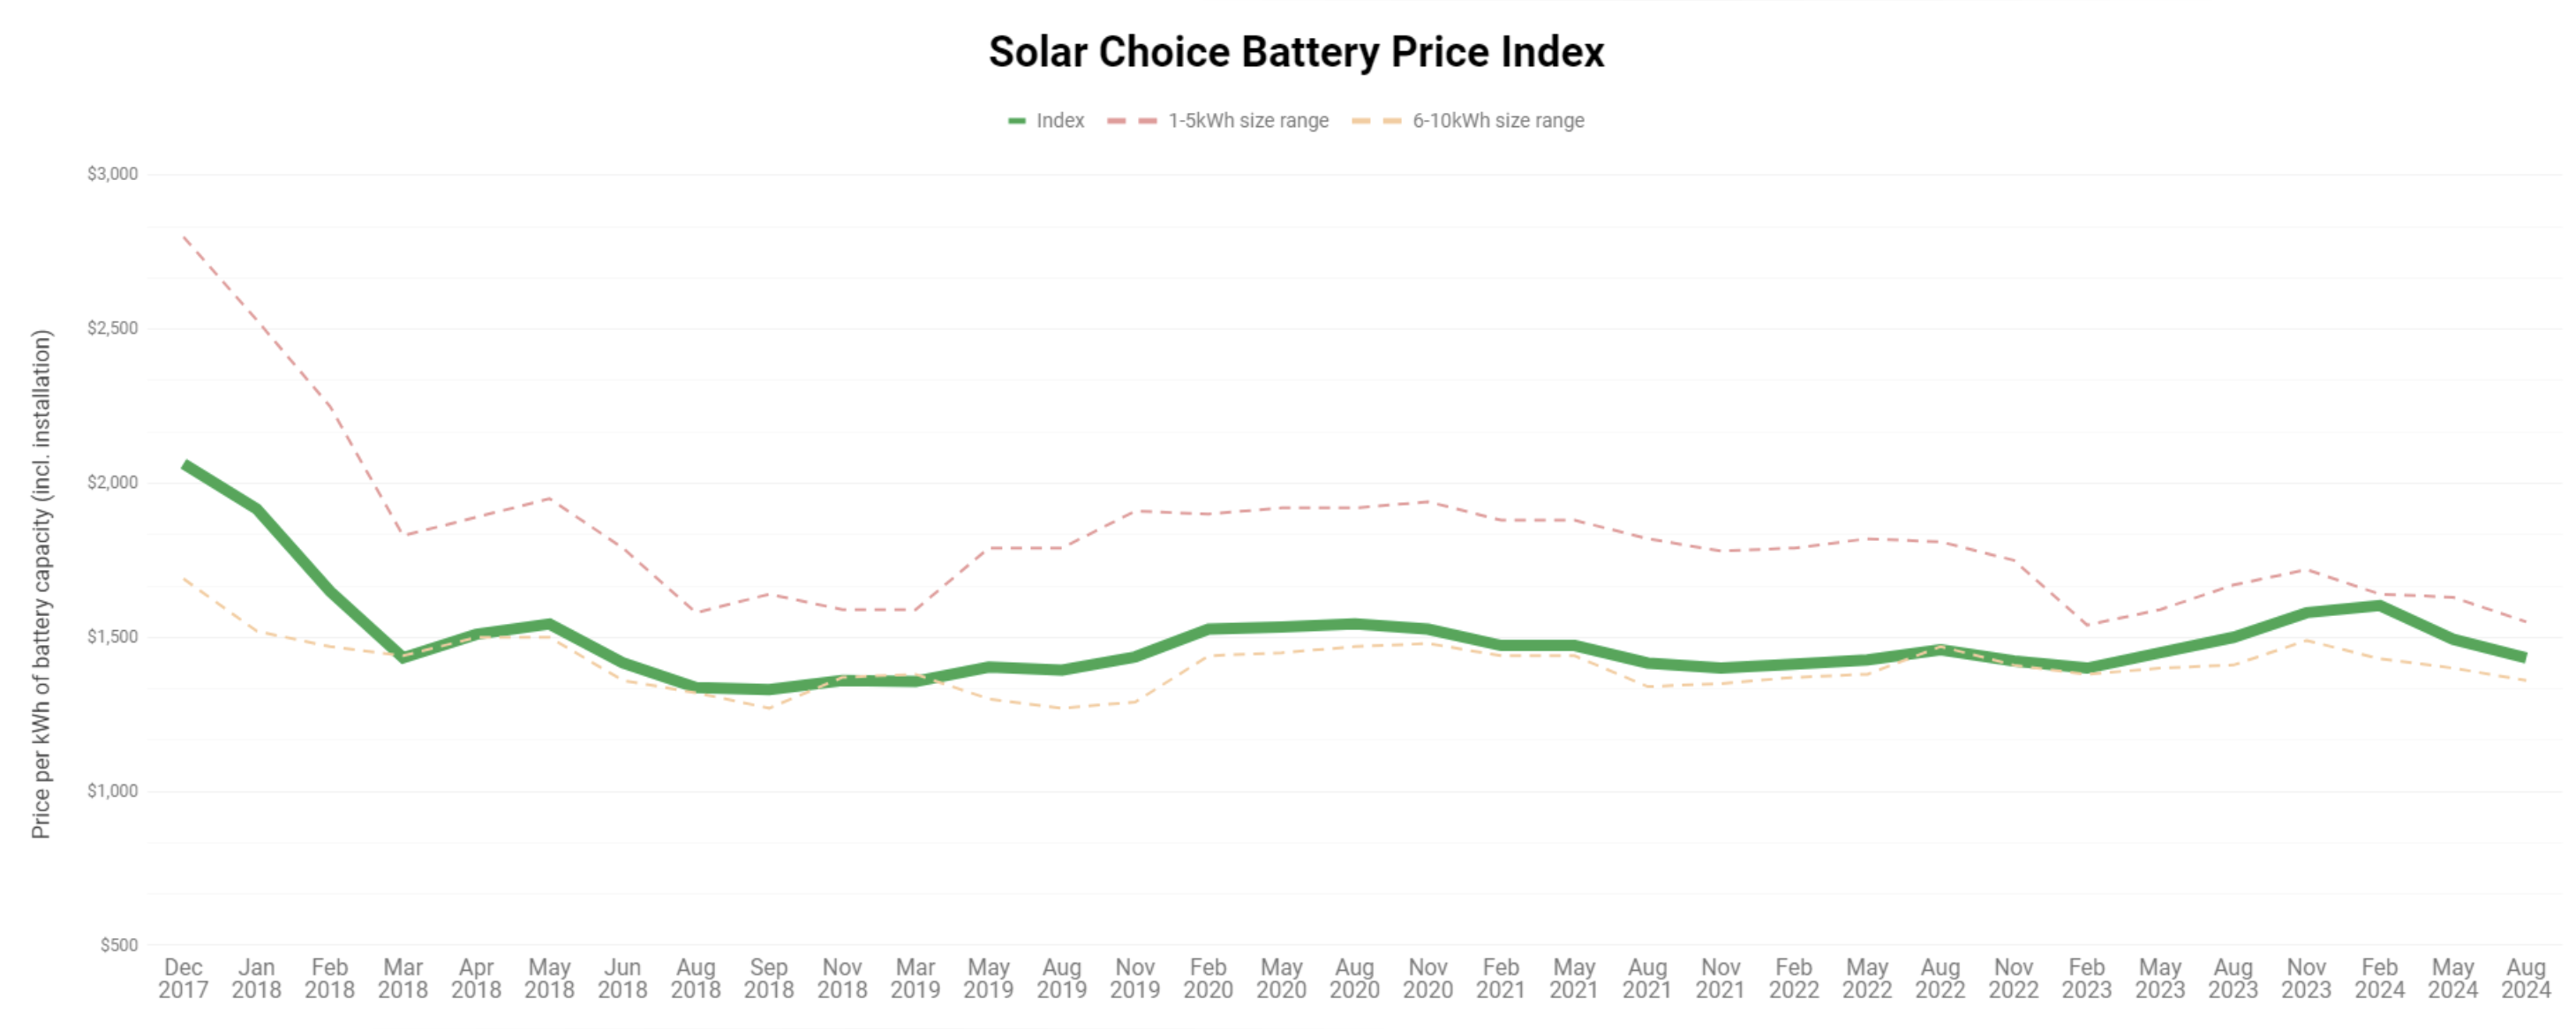Click green Index line point at Mar 2018
Screen dimensions: 2576x1029
coord(403,657)
